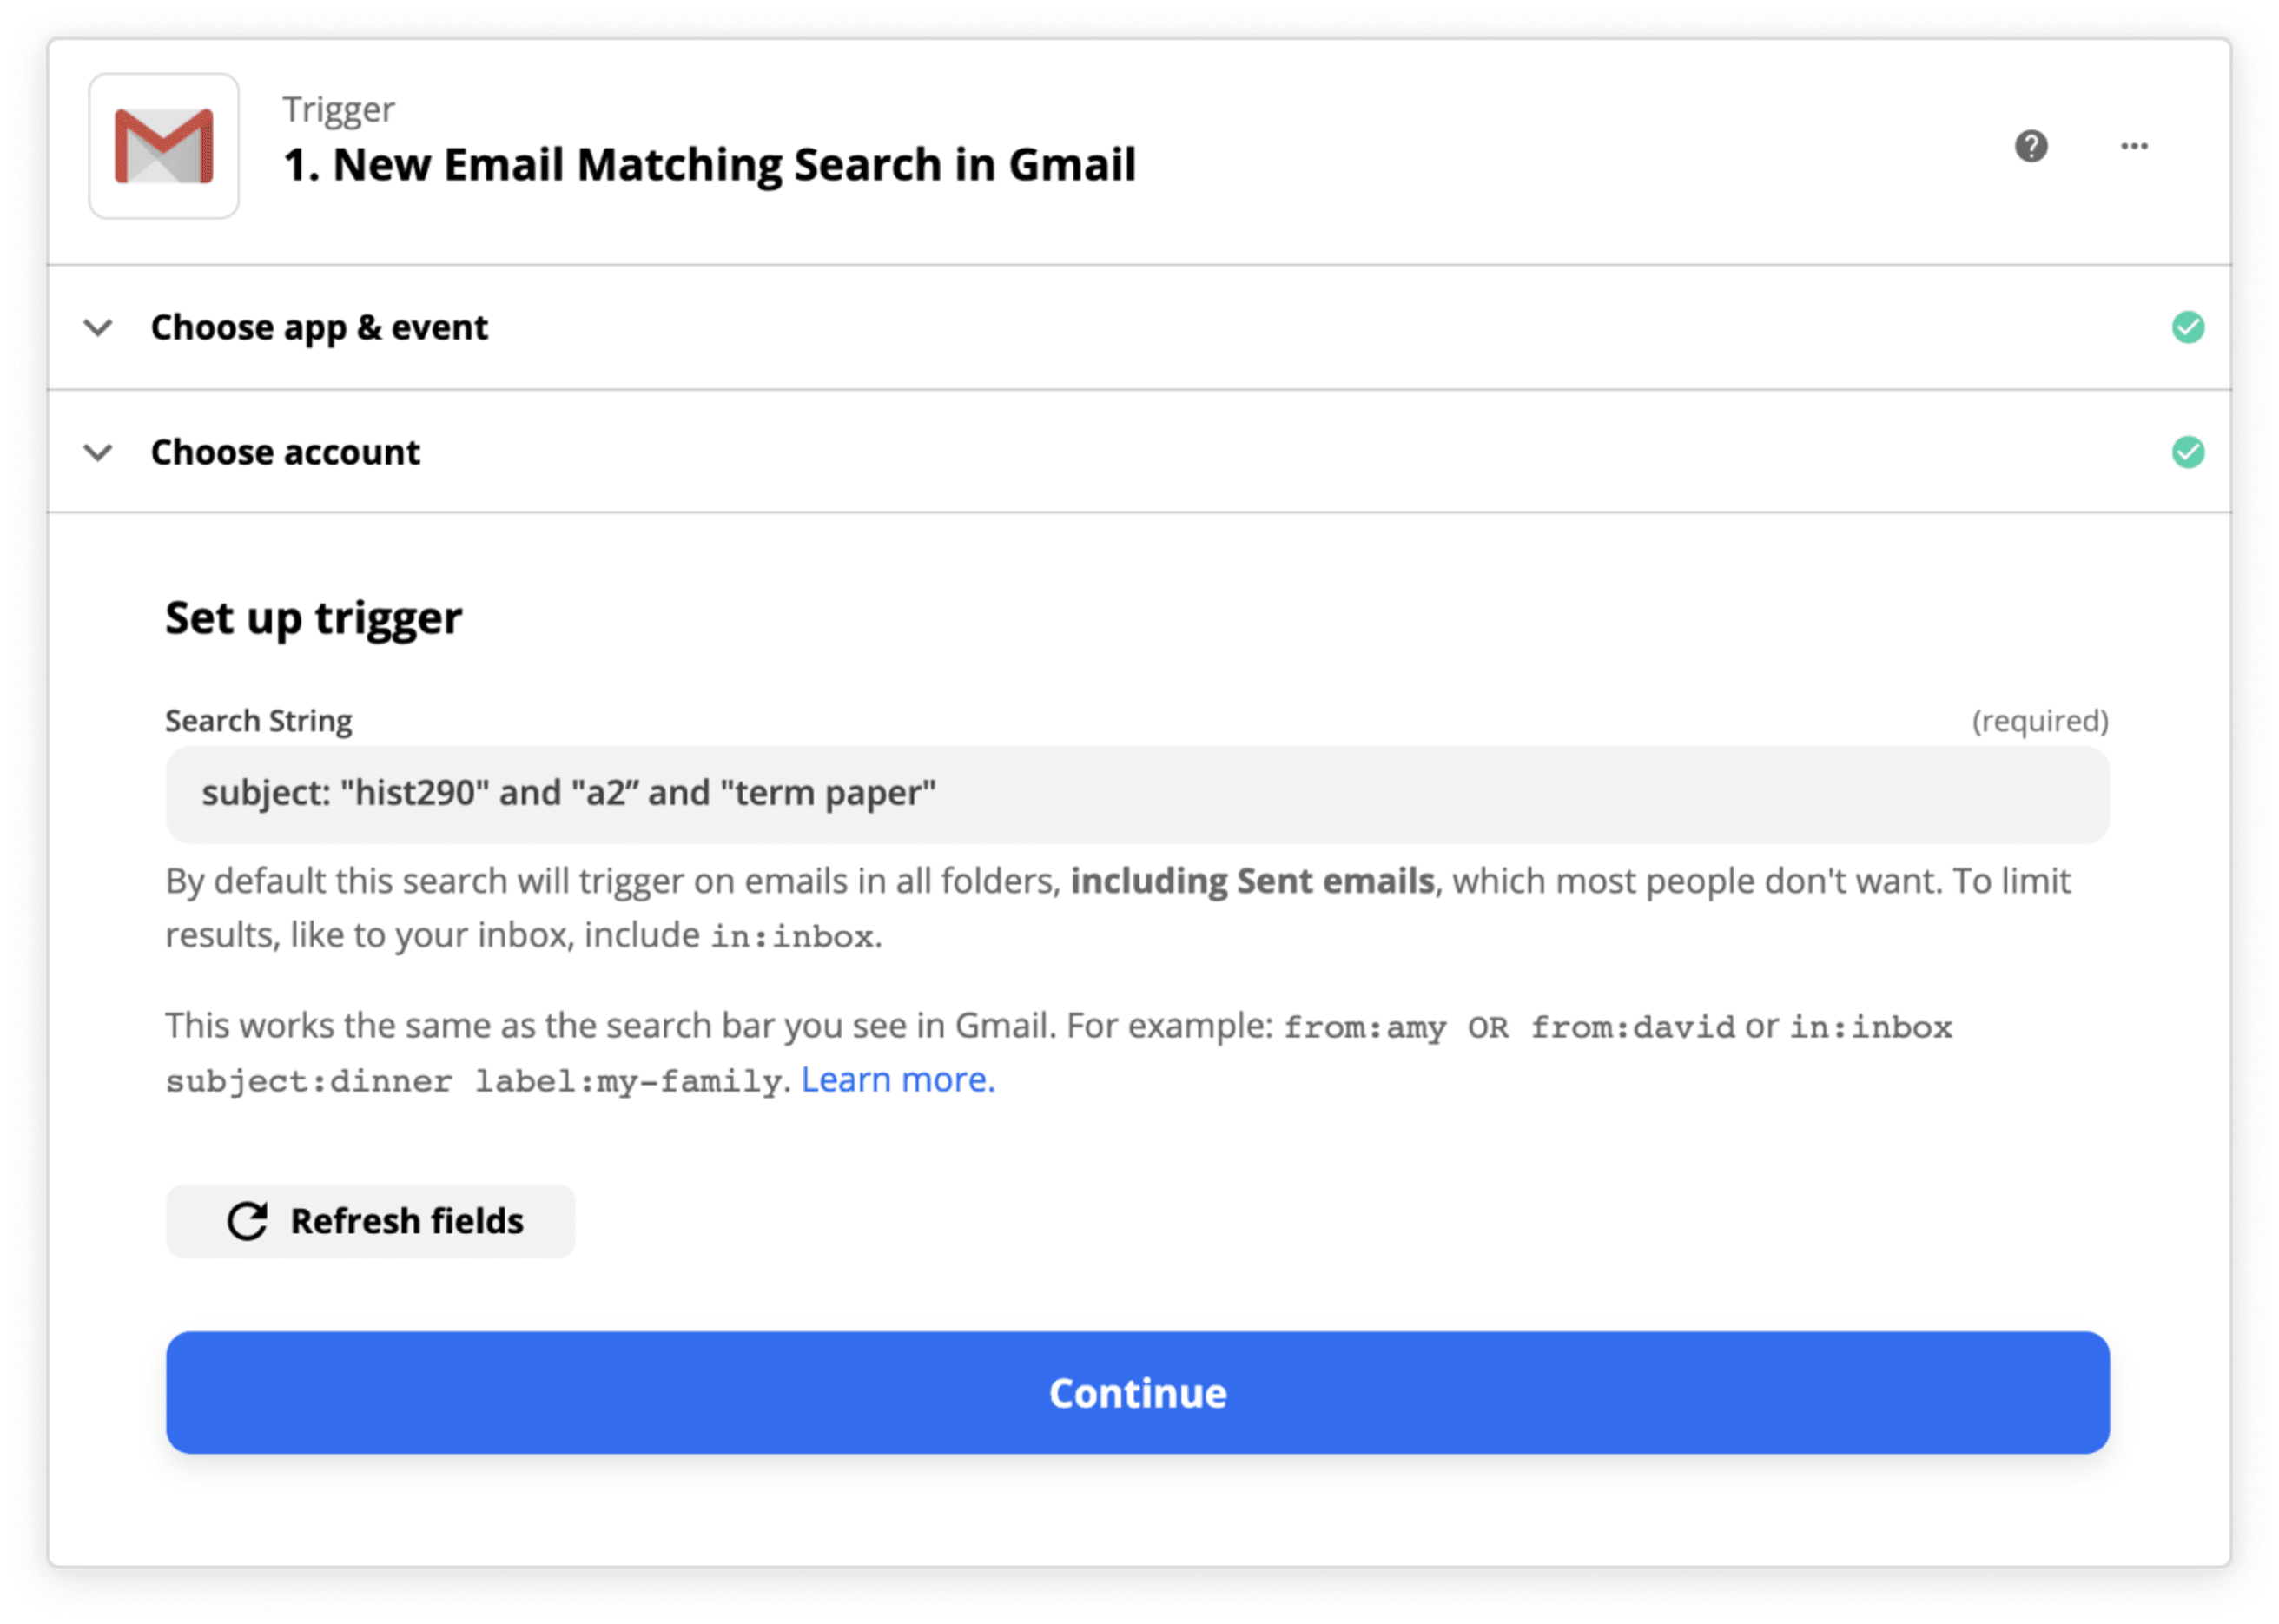Click the chevron next to Choose app & event
The height and width of the screenshot is (1624, 2279).
[x=98, y=327]
